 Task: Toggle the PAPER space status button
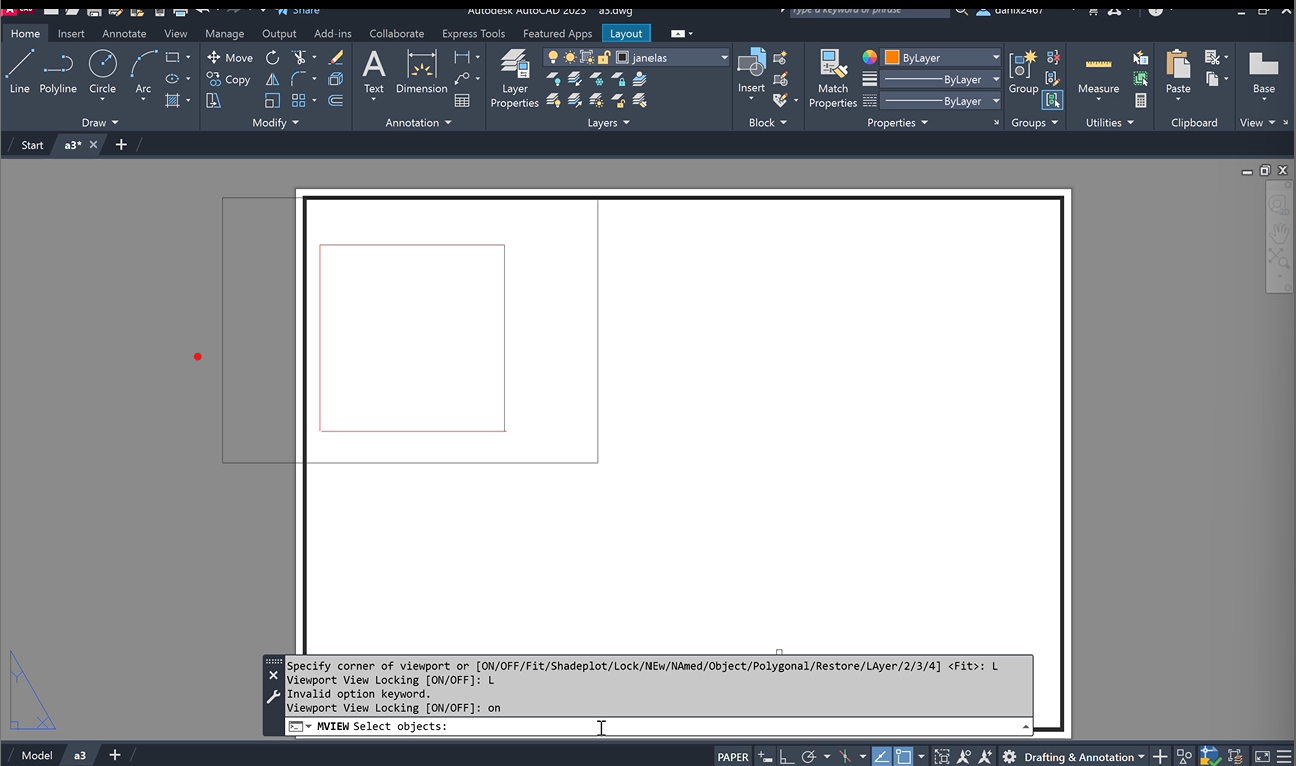click(x=733, y=757)
